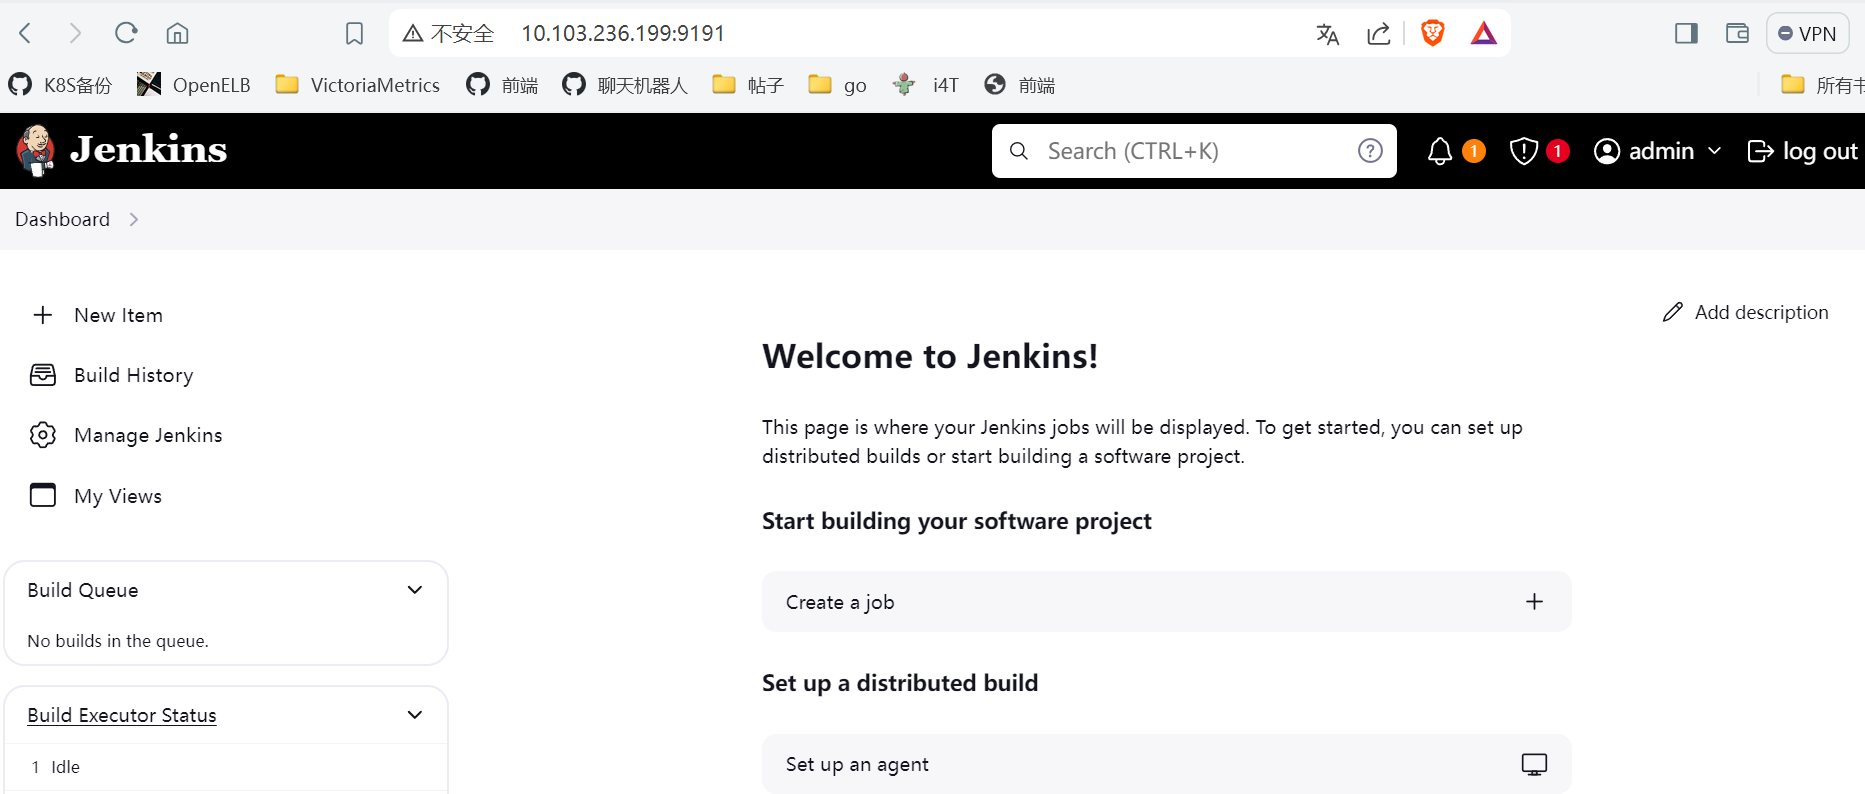Click the search help question mark icon
1865x794 pixels.
click(x=1370, y=151)
